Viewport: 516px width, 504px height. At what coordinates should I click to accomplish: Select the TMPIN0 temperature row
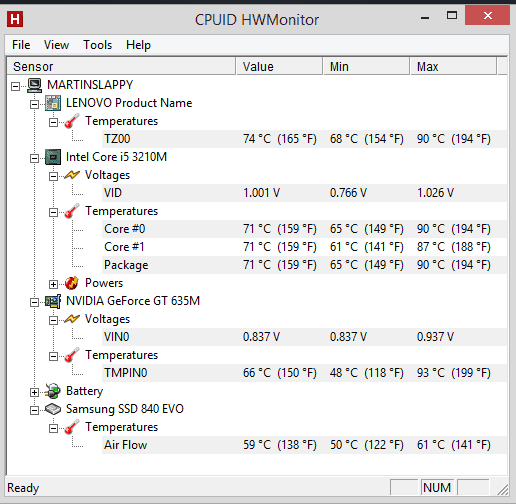304,373
